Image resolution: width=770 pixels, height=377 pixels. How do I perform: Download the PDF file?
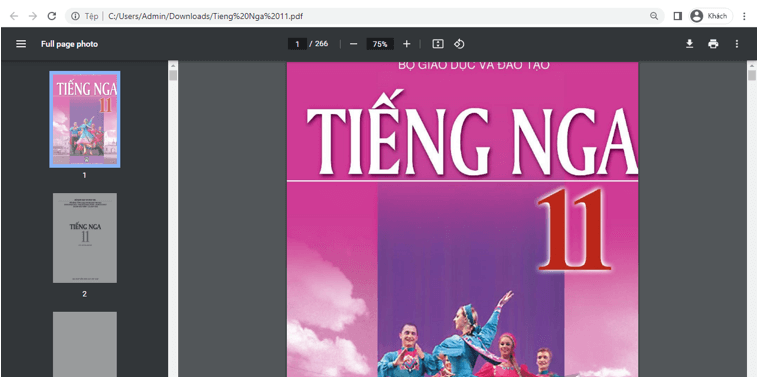pyautogui.click(x=689, y=44)
